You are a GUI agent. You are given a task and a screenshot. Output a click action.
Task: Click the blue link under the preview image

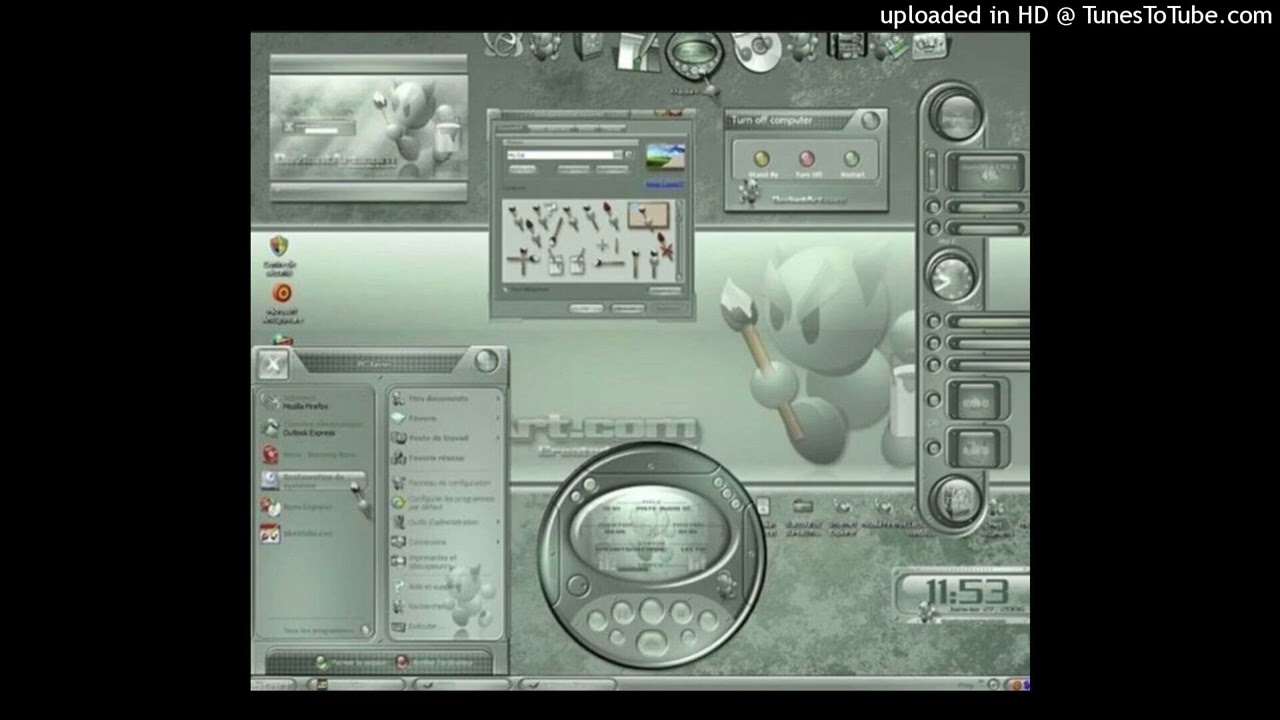tap(665, 184)
